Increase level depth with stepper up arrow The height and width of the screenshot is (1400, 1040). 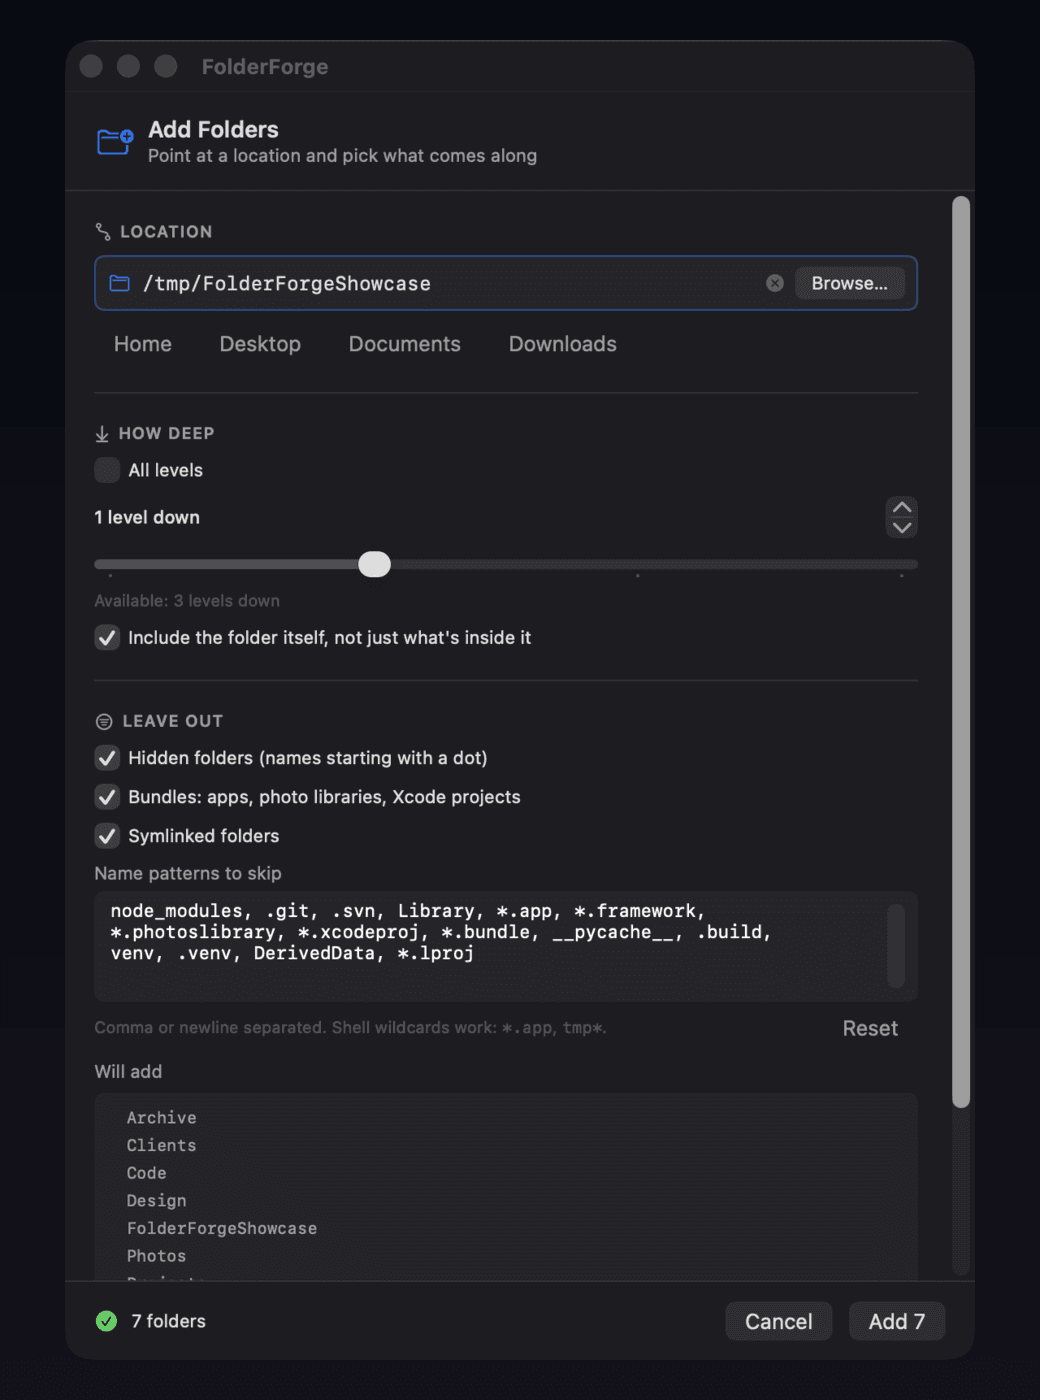click(902, 507)
